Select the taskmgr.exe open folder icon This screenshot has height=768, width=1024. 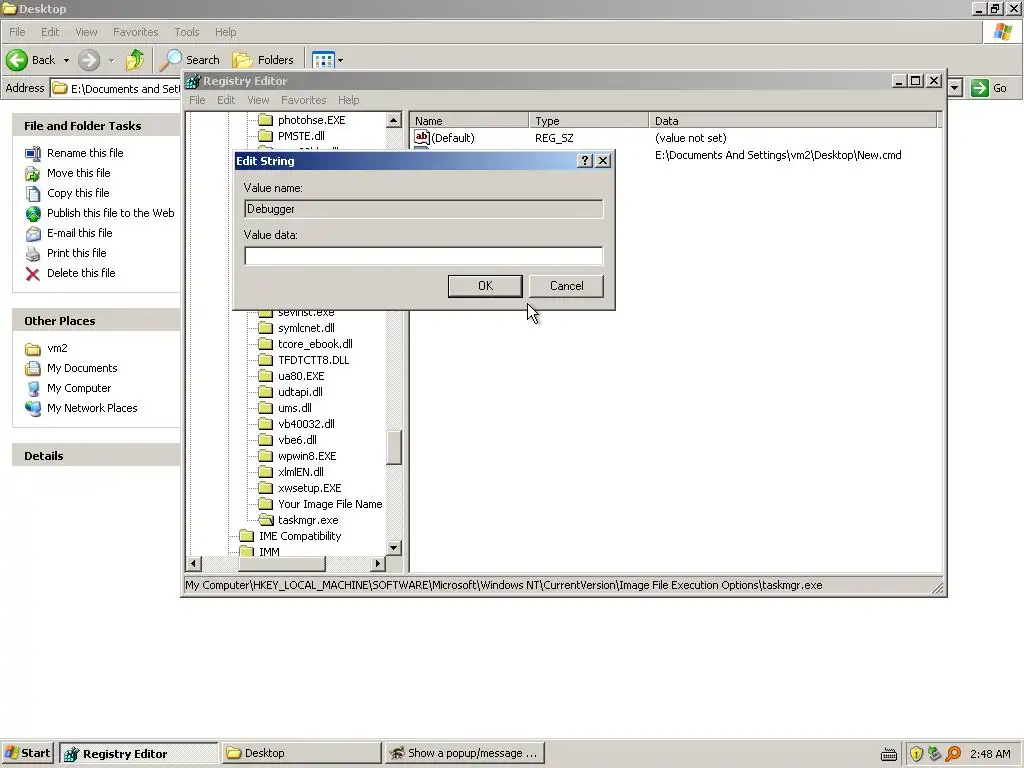pyautogui.click(x=265, y=520)
